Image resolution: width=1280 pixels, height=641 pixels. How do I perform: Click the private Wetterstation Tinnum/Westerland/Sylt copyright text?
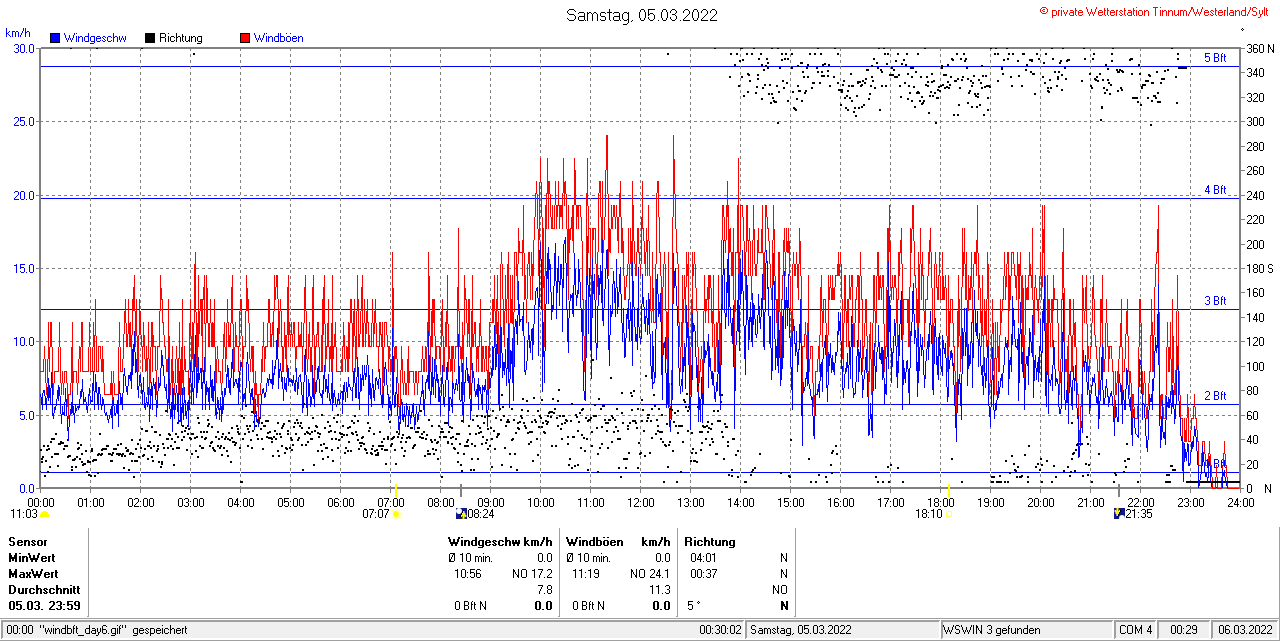tap(1155, 11)
